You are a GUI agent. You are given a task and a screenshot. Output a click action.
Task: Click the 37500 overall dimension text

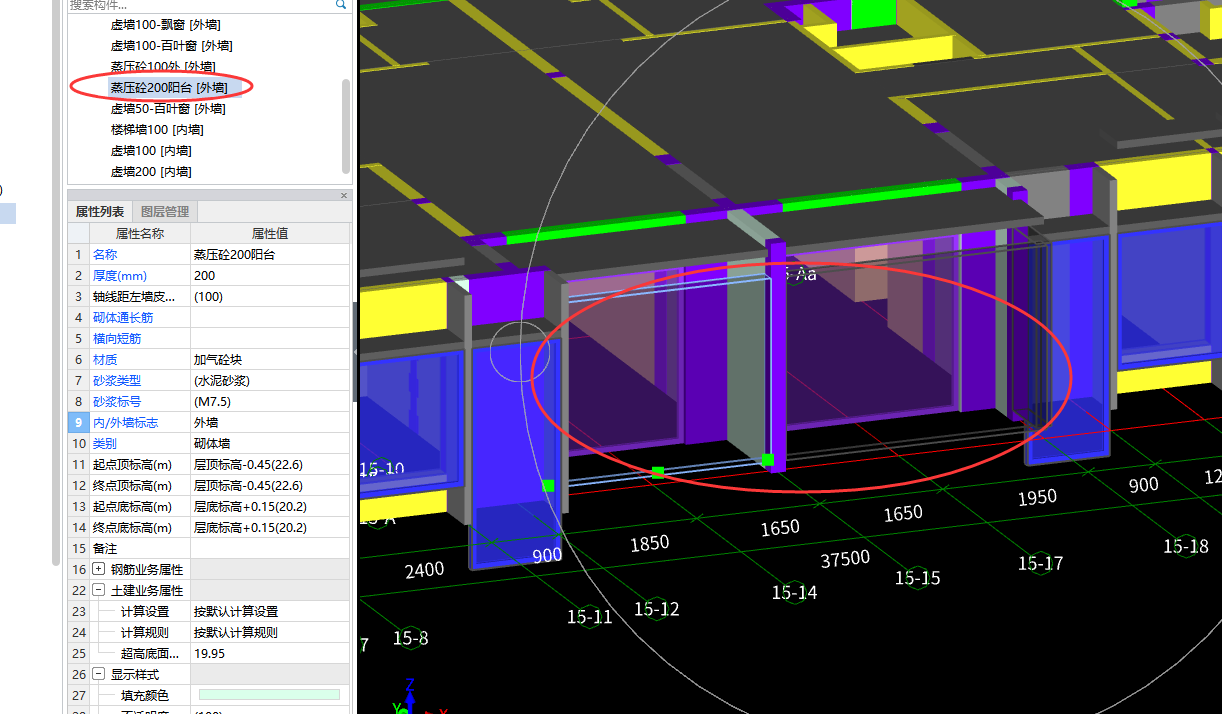pyautogui.click(x=845, y=558)
